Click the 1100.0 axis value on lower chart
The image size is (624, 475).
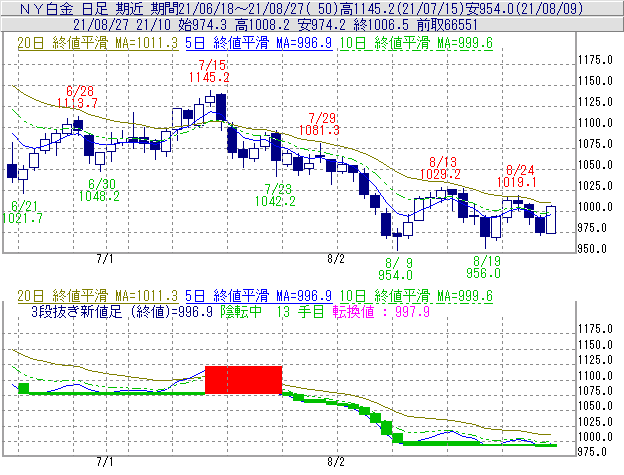pos(595,376)
